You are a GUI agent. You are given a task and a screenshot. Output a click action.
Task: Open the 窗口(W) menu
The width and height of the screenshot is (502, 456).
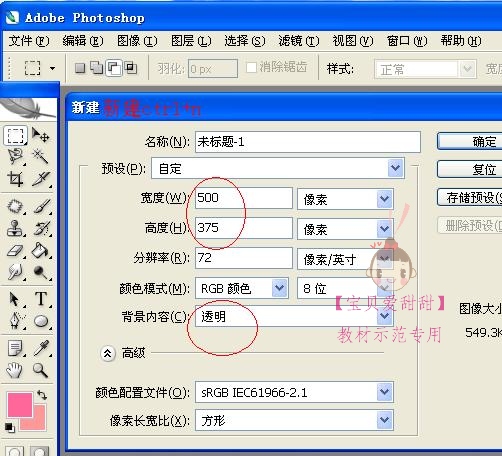(407, 41)
